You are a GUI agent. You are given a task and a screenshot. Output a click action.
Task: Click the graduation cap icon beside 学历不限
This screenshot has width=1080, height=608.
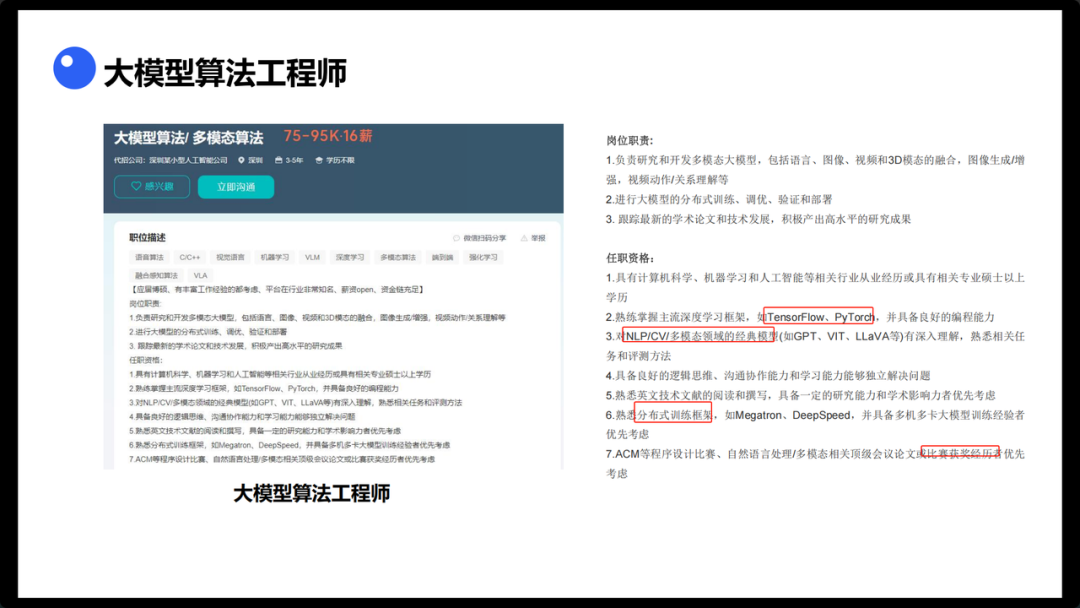pyautogui.click(x=319, y=160)
